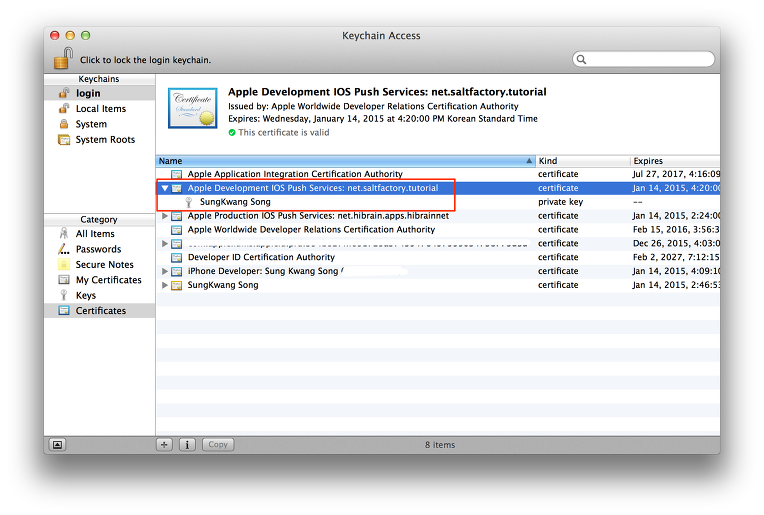Toggle the keychains pane button at bottom left
Image resolution: width=764 pixels, height=515 pixels.
[57, 444]
